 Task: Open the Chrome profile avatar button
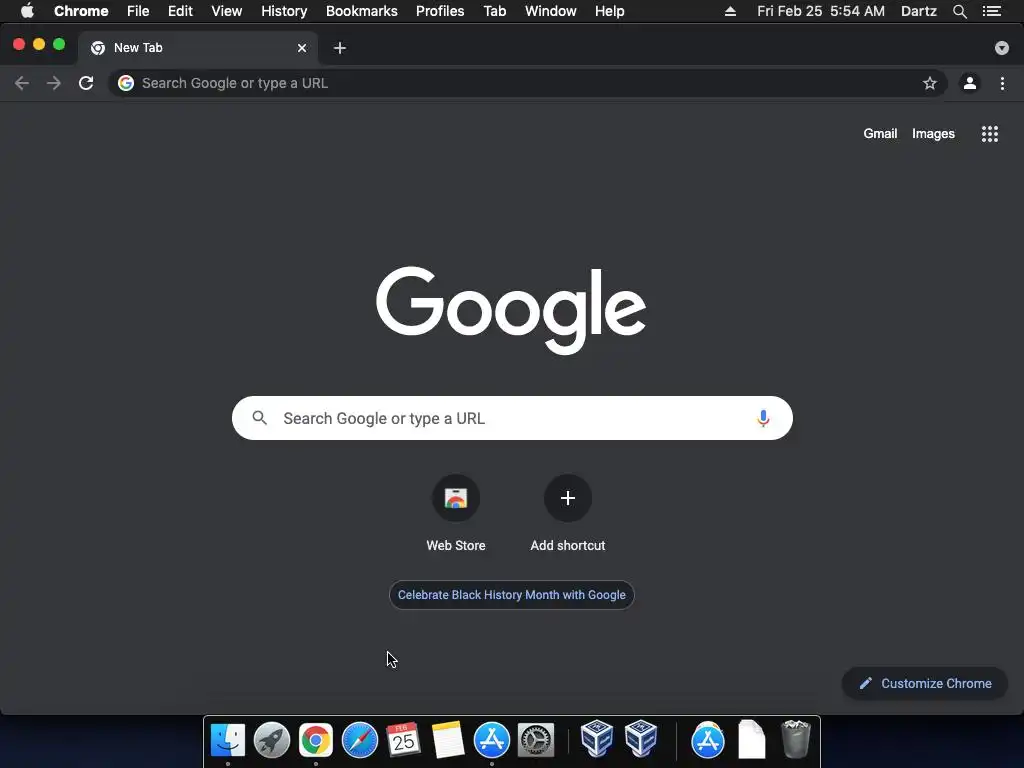pos(970,83)
